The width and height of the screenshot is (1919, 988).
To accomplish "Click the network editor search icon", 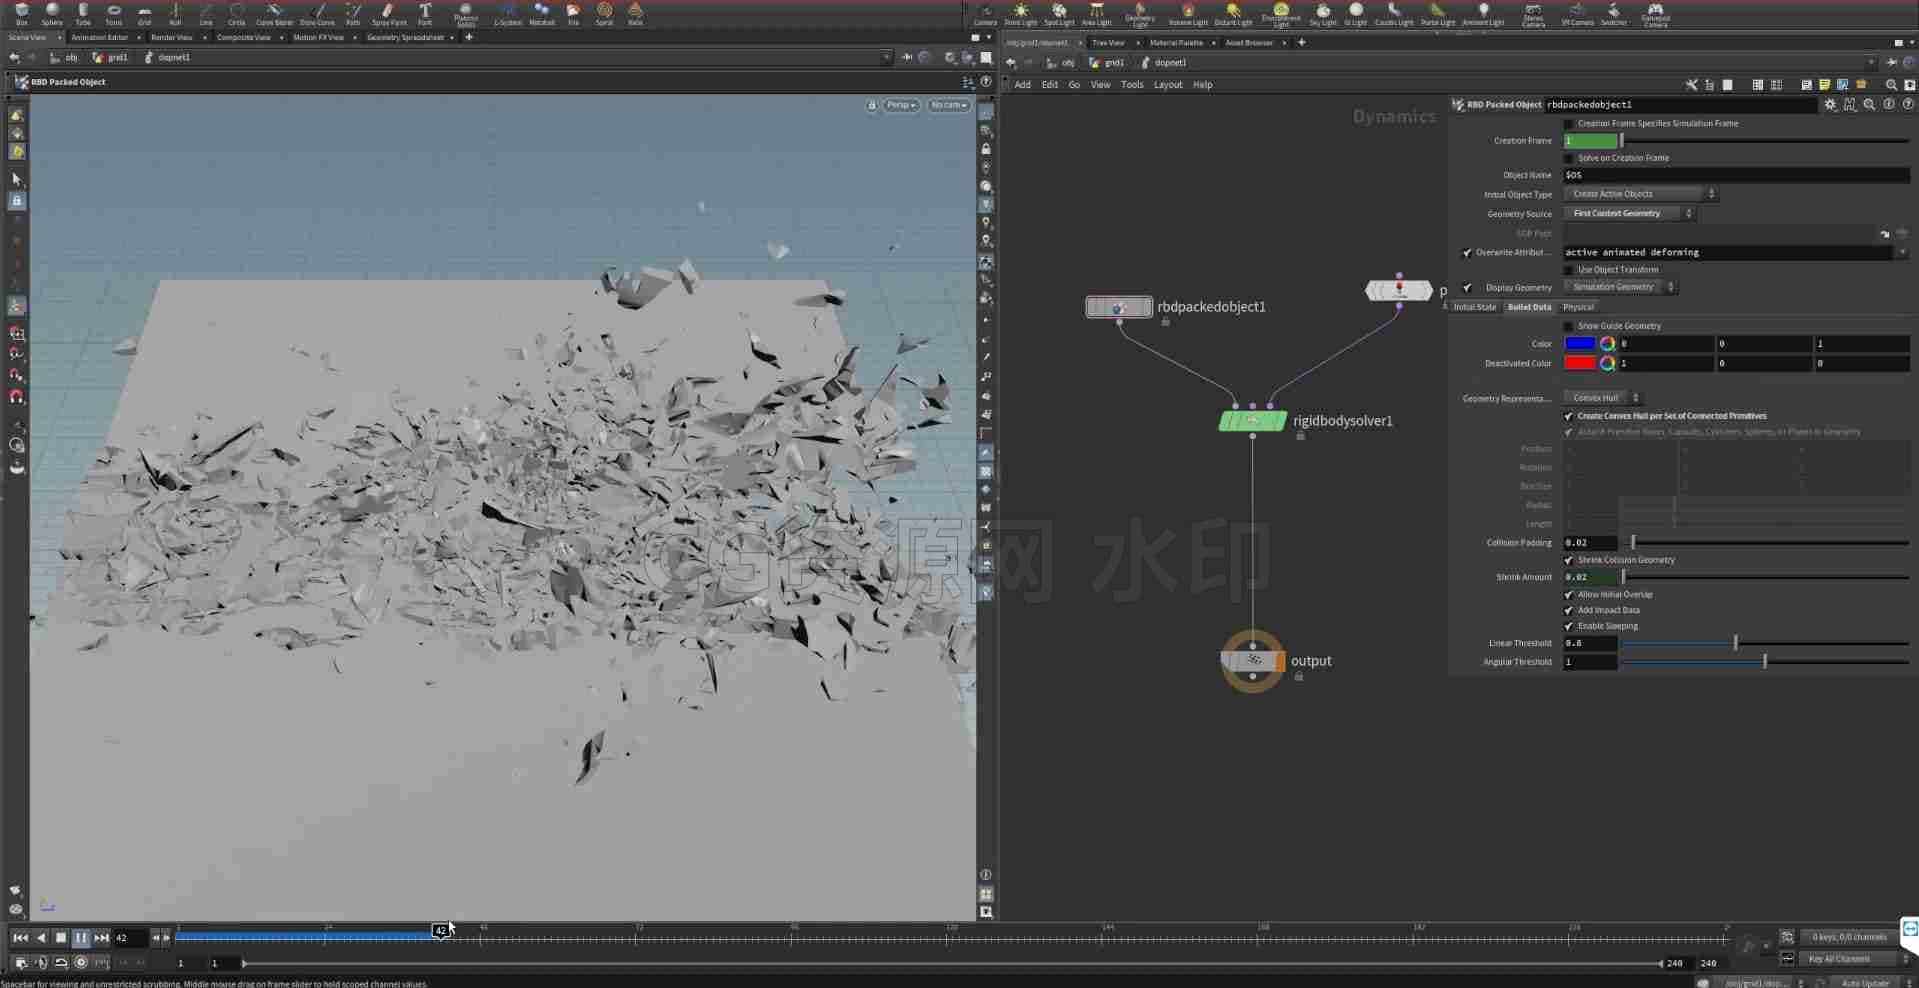I will 1891,85.
